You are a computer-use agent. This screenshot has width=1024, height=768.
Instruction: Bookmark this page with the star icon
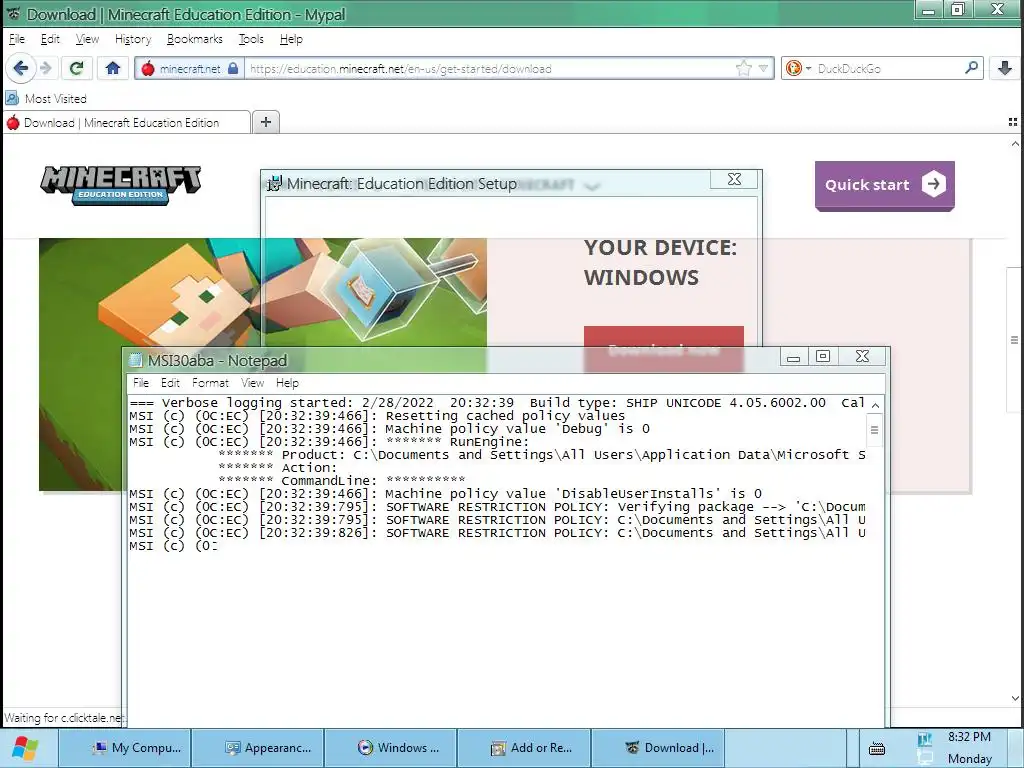pyautogui.click(x=743, y=69)
